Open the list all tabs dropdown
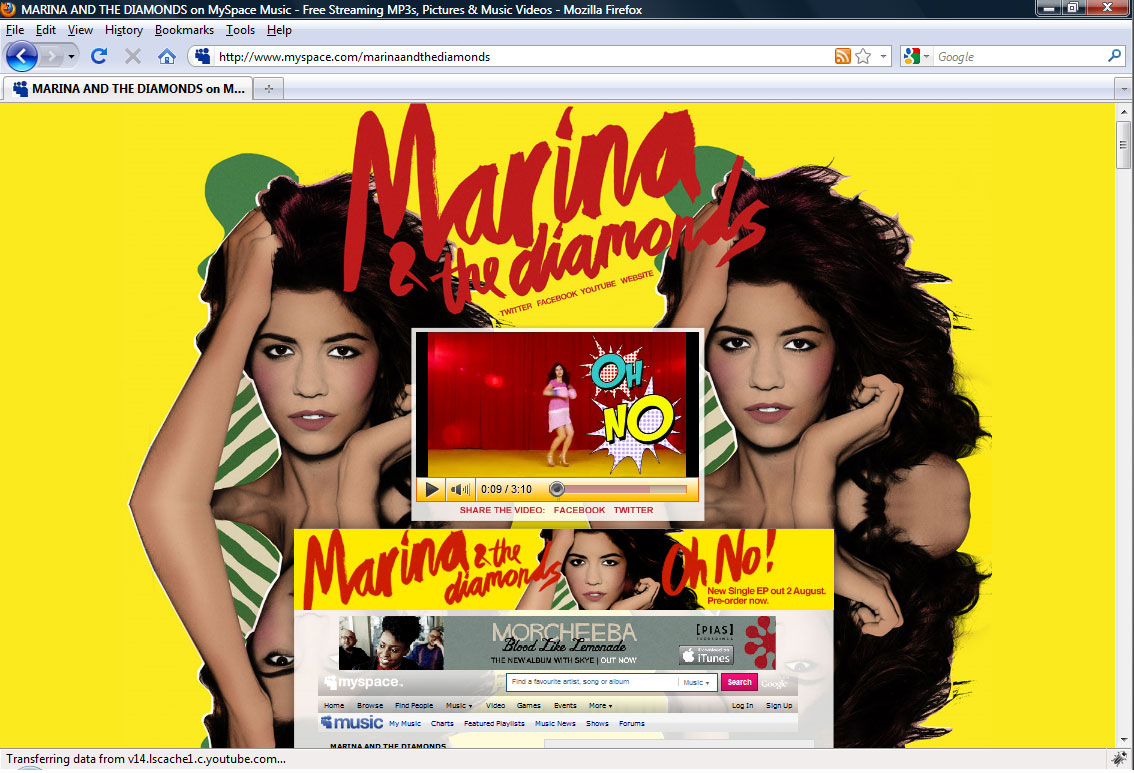 1123,89
